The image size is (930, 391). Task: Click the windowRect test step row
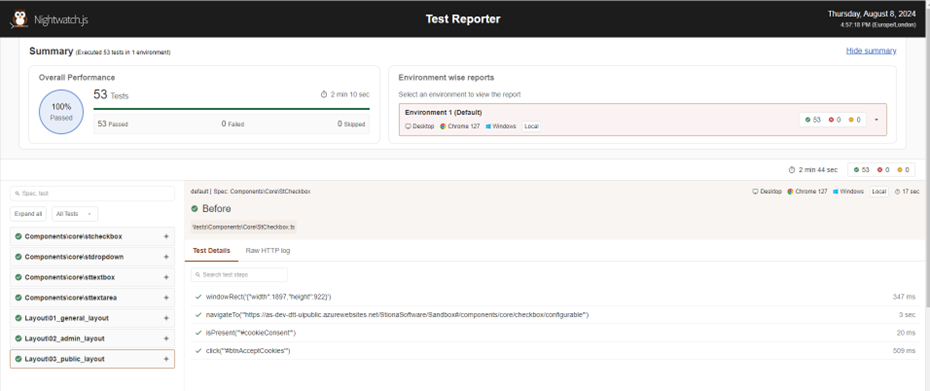tap(555, 297)
